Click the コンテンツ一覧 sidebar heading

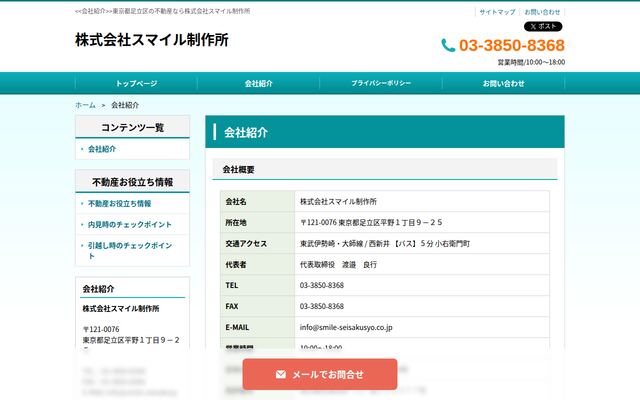(132, 127)
